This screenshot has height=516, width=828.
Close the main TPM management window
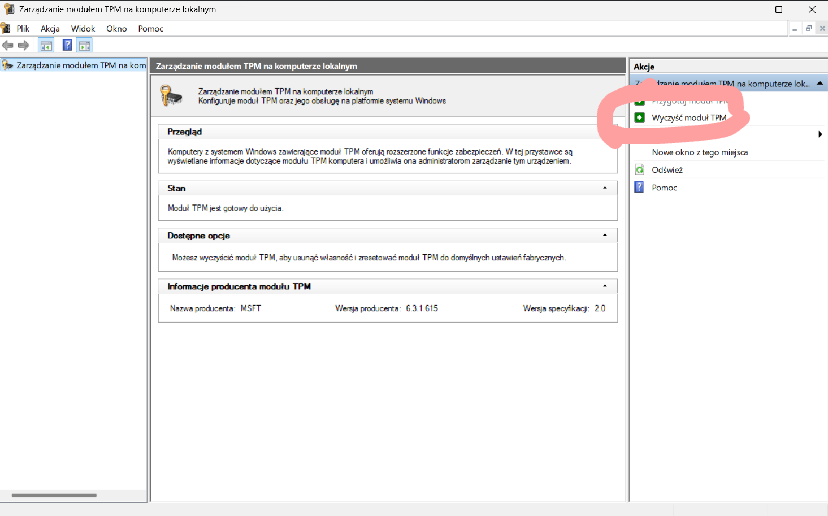tap(812, 10)
